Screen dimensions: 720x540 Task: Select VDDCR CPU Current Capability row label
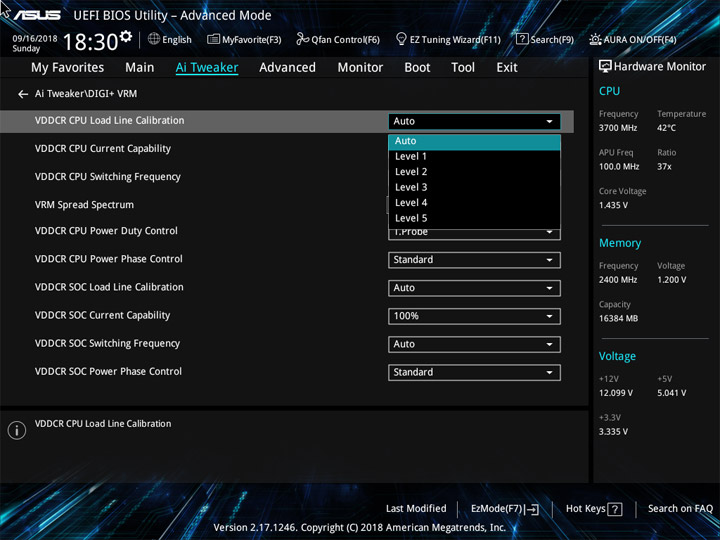coord(103,149)
